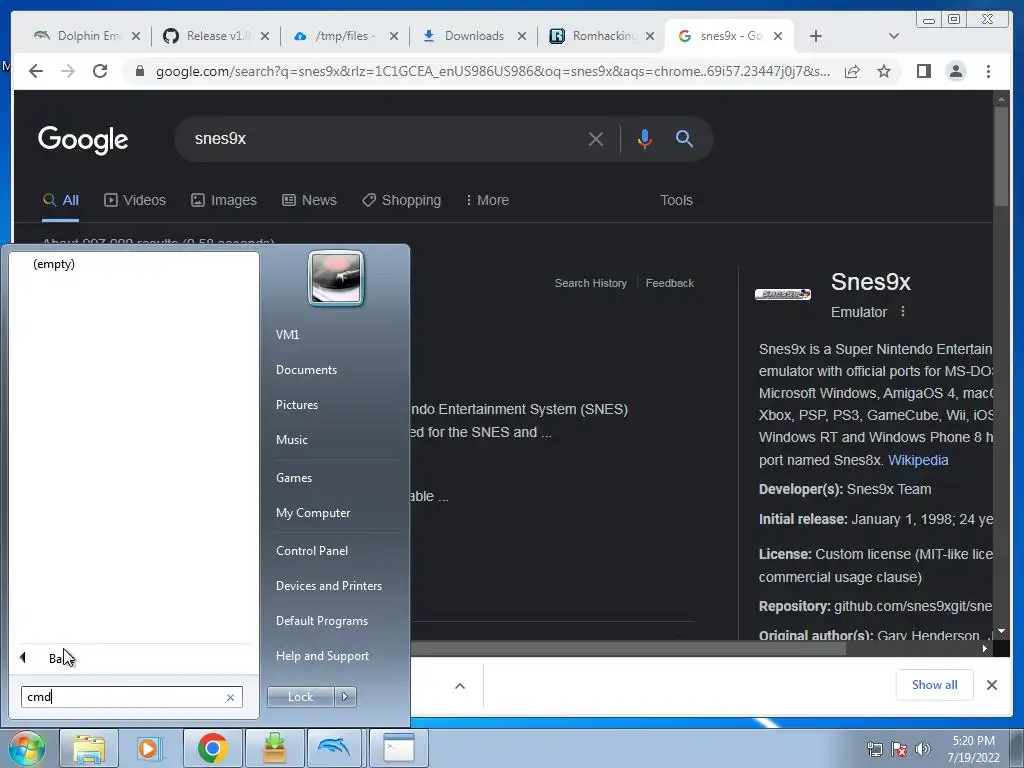Click the user account picture in Start menu
The image size is (1024, 768).
[x=336, y=278]
